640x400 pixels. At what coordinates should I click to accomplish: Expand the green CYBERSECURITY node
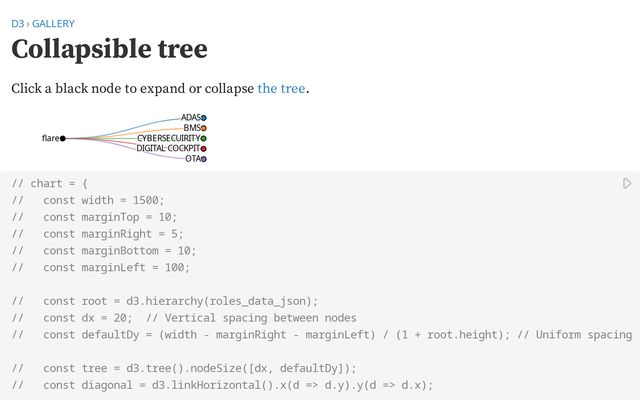pyautogui.click(x=204, y=138)
